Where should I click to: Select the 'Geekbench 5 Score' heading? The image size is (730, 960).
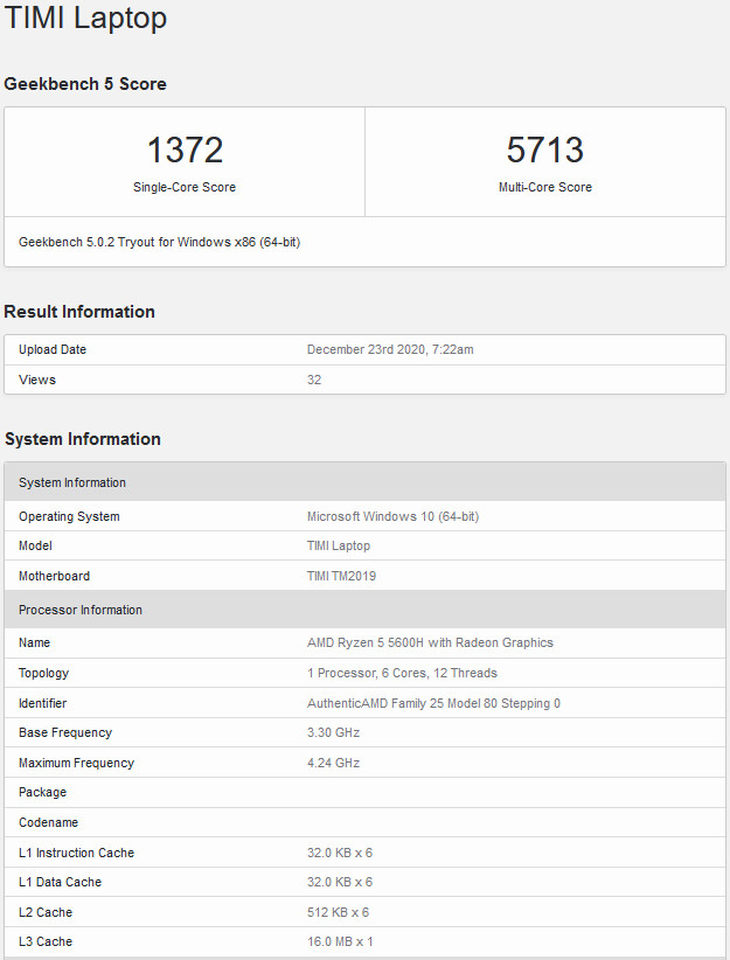[85, 84]
